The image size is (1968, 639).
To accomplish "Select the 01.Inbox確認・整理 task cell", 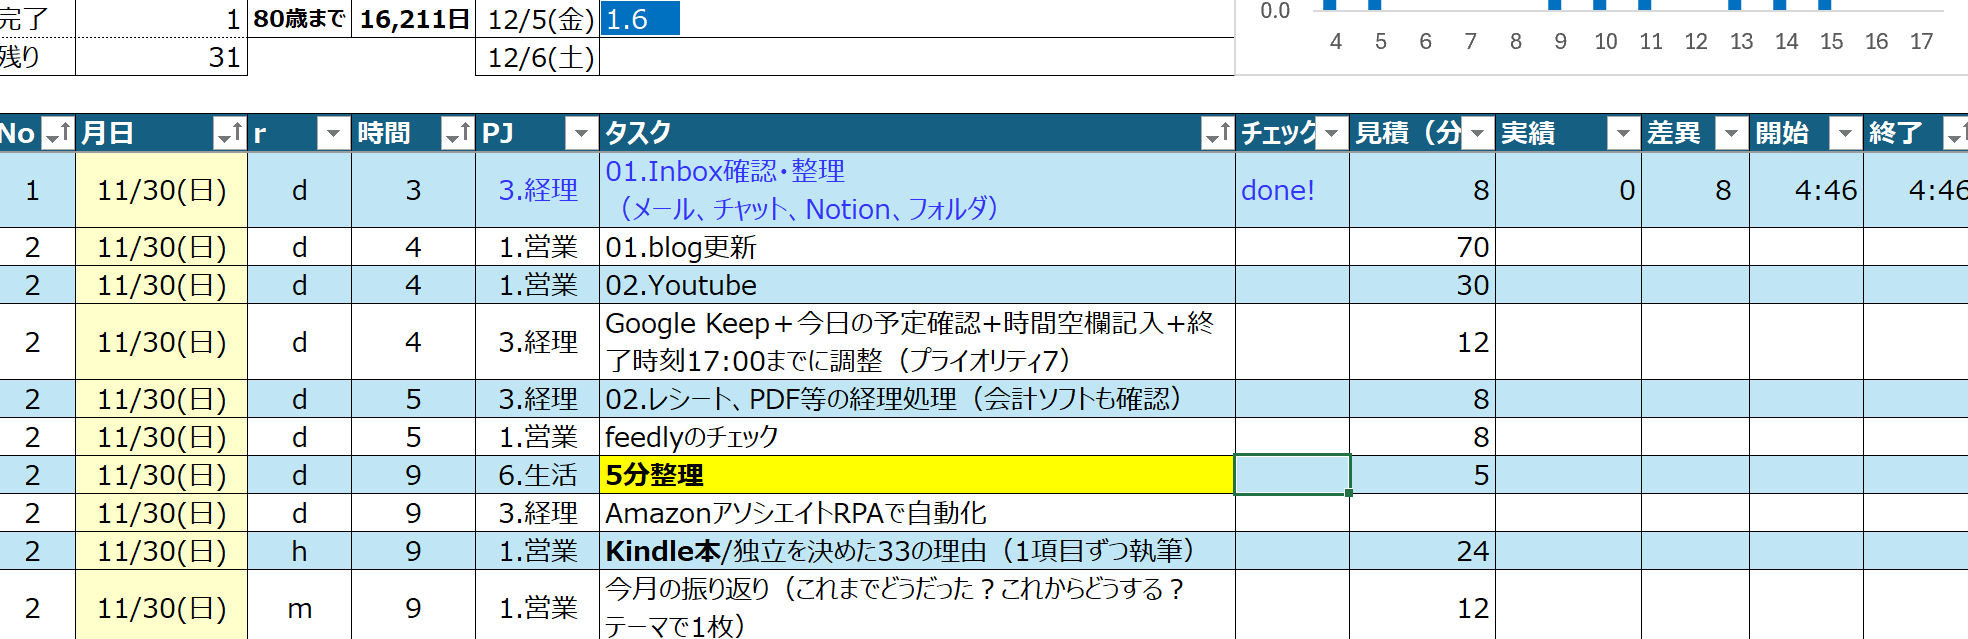I will click(x=916, y=190).
